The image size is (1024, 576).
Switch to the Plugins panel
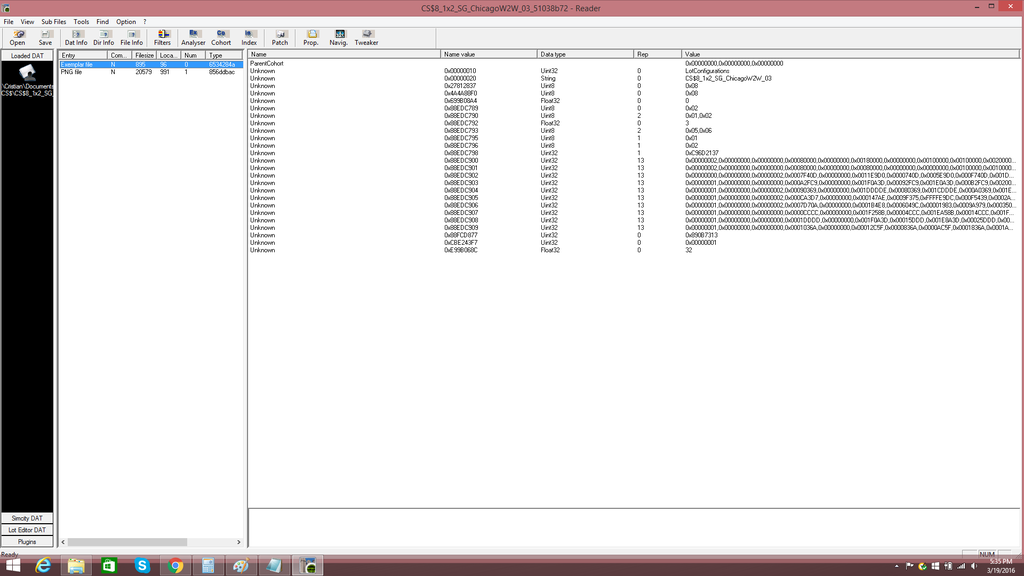pyautogui.click(x=27, y=541)
